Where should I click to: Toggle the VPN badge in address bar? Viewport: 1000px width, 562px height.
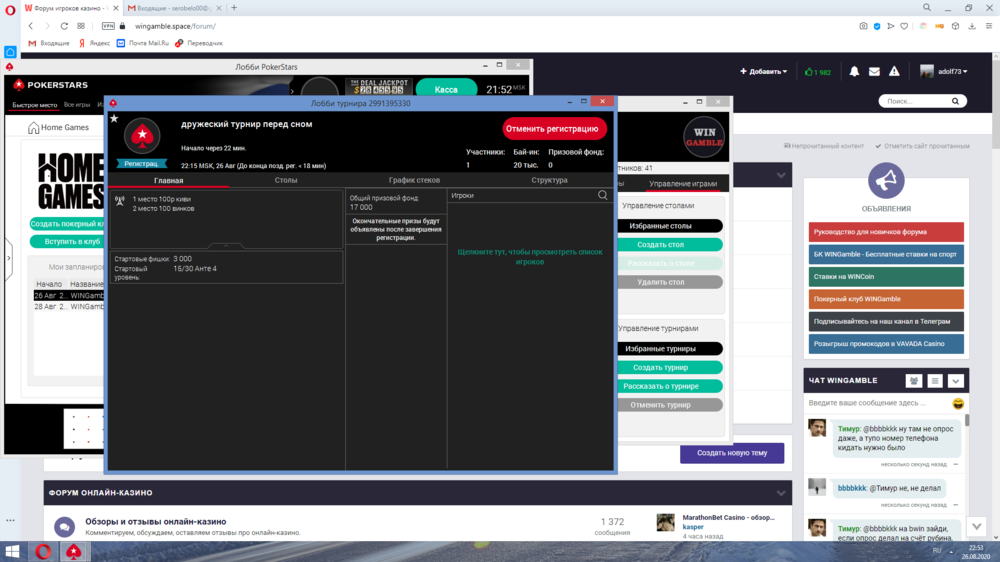[107, 26]
